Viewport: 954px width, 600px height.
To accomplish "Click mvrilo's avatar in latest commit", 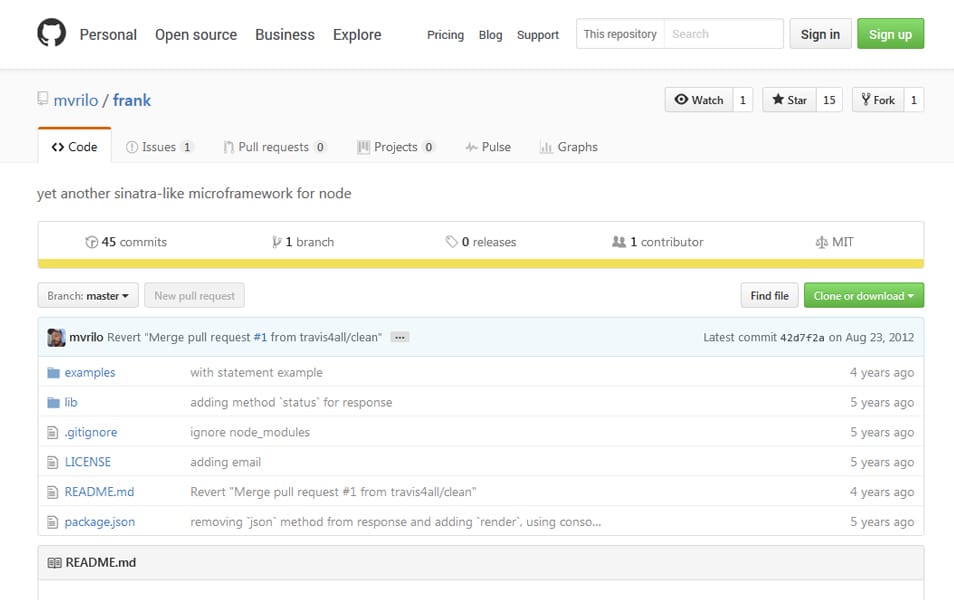I will (56, 337).
